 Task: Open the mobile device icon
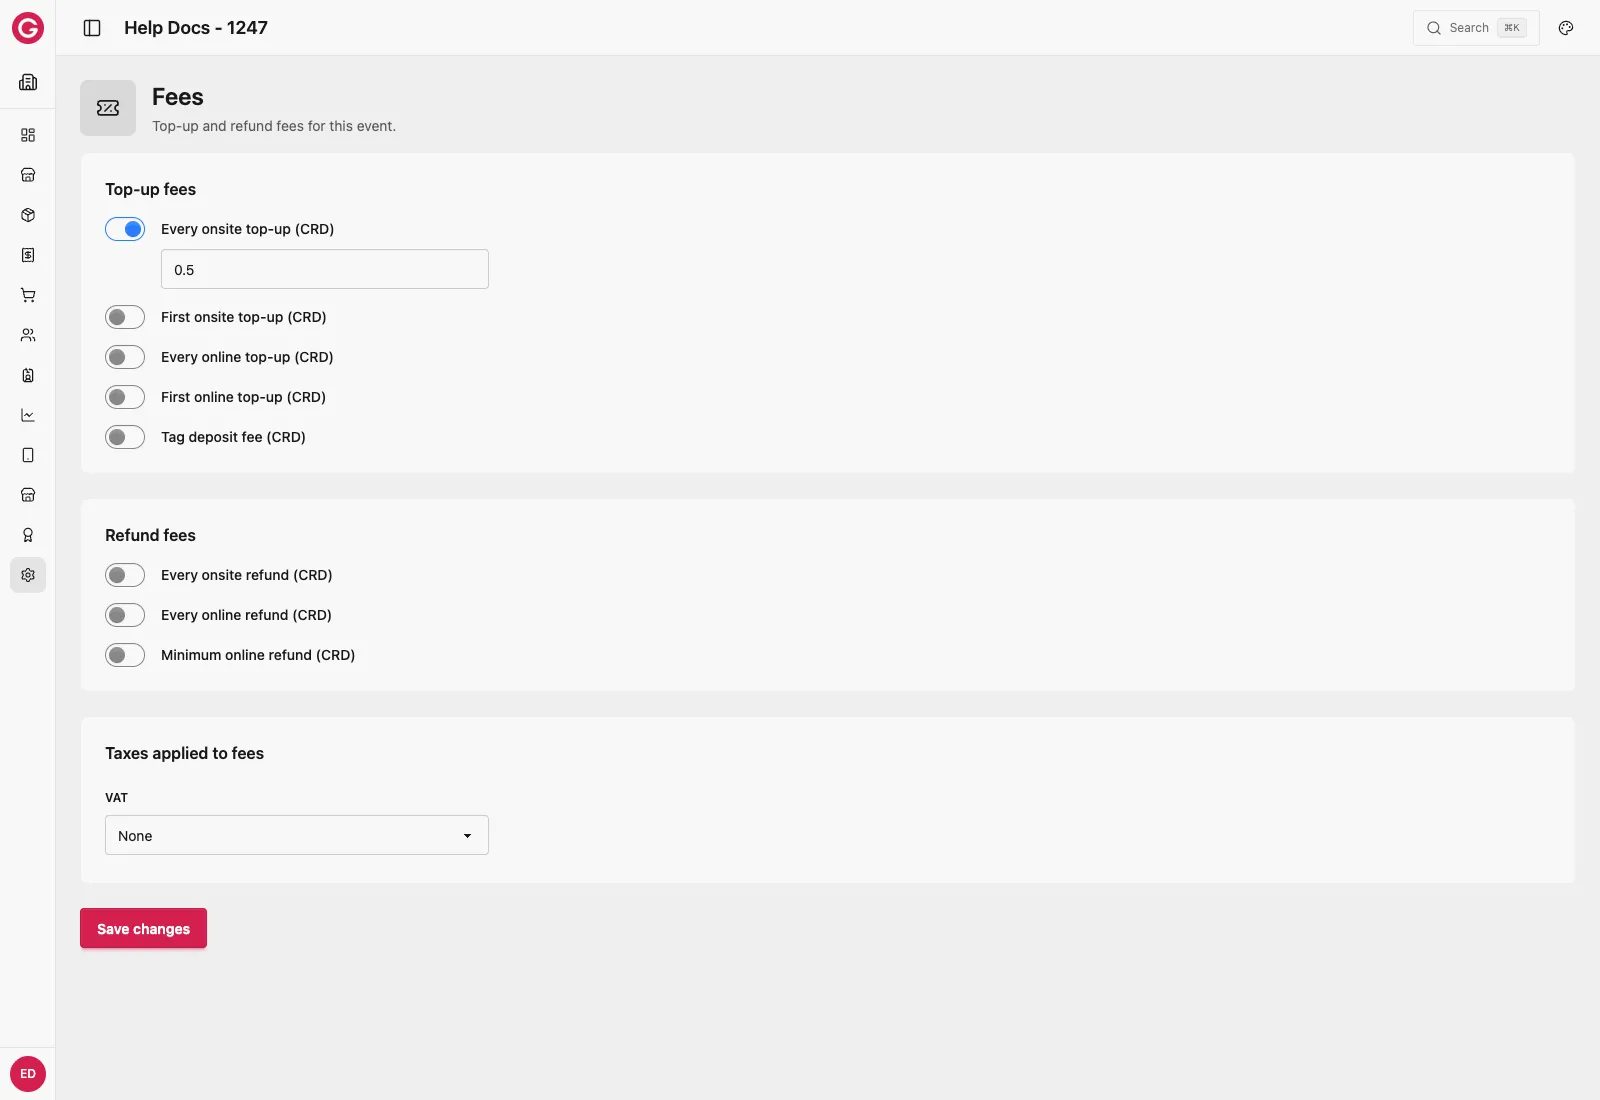pyautogui.click(x=28, y=455)
